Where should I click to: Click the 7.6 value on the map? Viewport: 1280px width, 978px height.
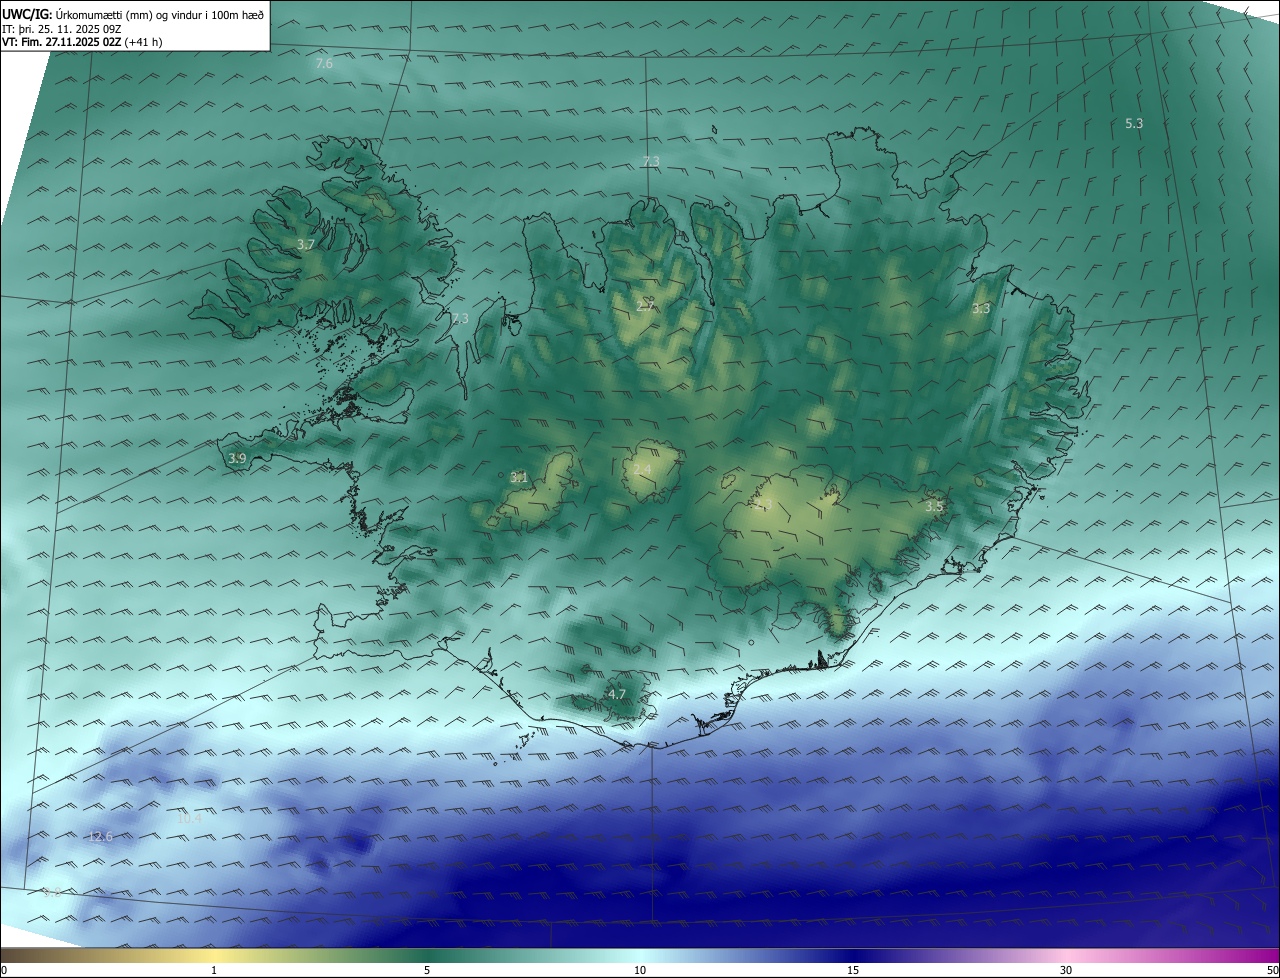click(324, 64)
